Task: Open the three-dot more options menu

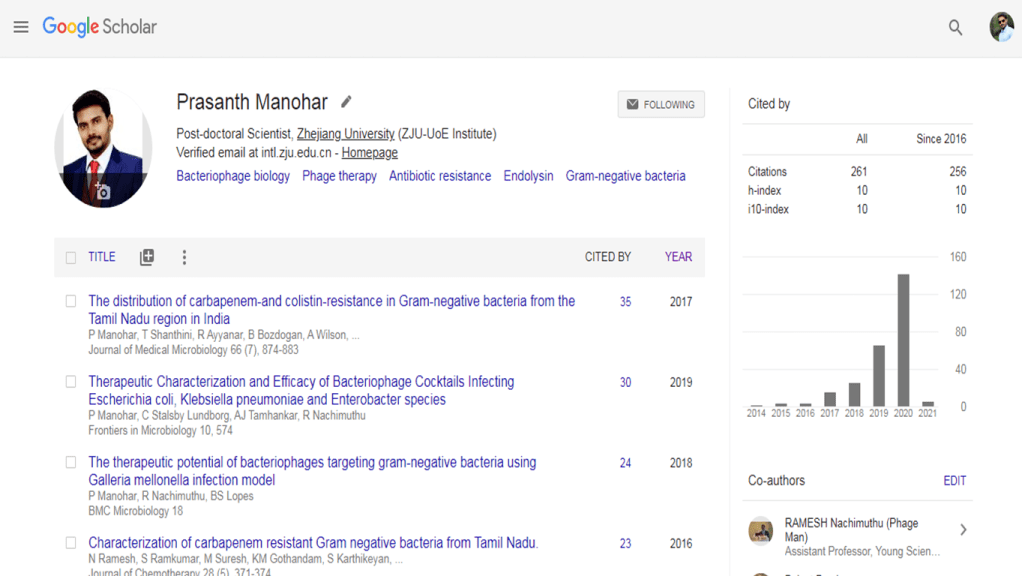Action: [184, 257]
